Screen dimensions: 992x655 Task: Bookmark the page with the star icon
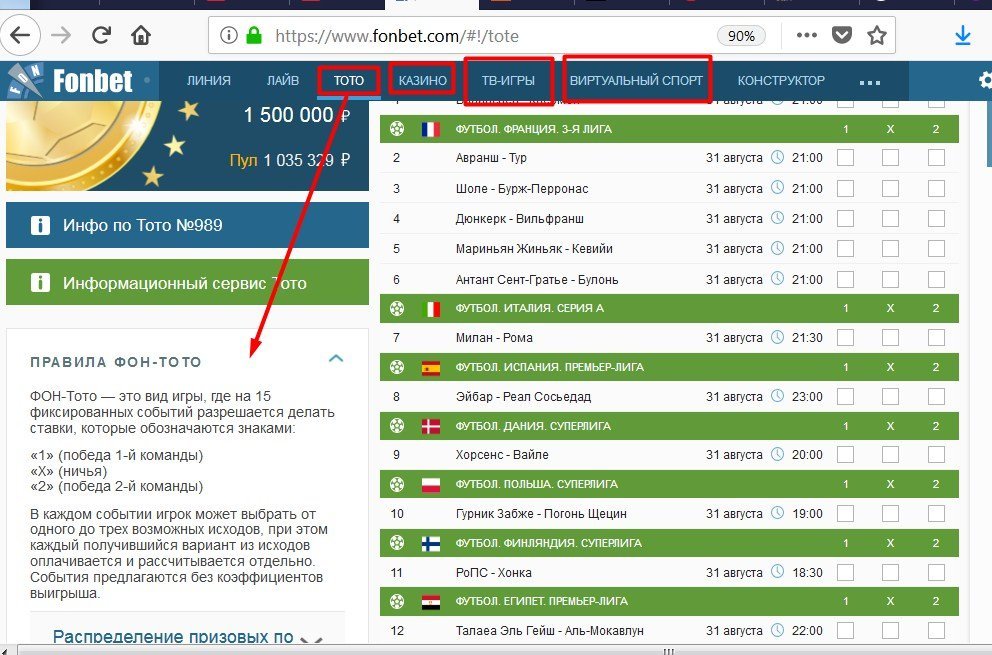click(x=877, y=36)
